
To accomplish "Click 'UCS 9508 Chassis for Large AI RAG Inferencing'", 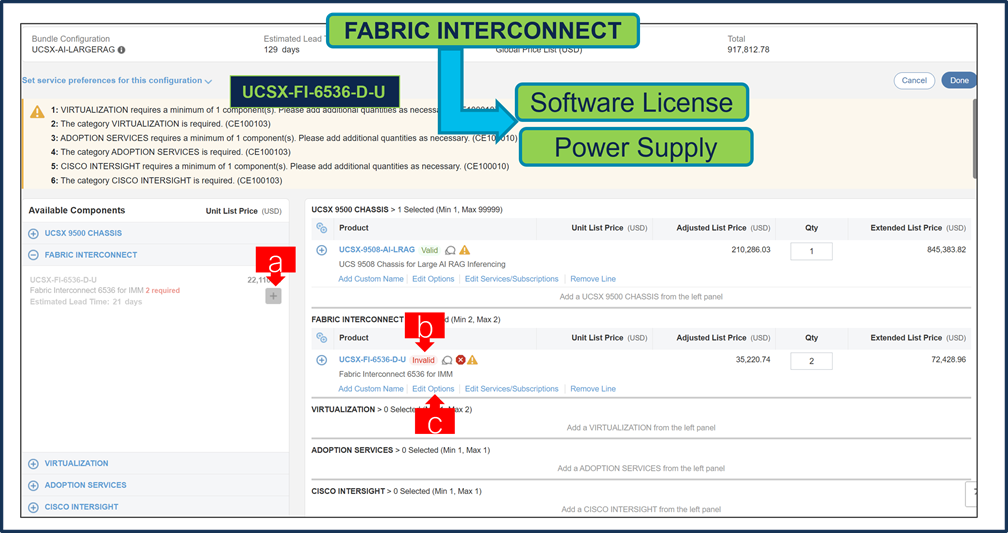I will [x=422, y=264].
